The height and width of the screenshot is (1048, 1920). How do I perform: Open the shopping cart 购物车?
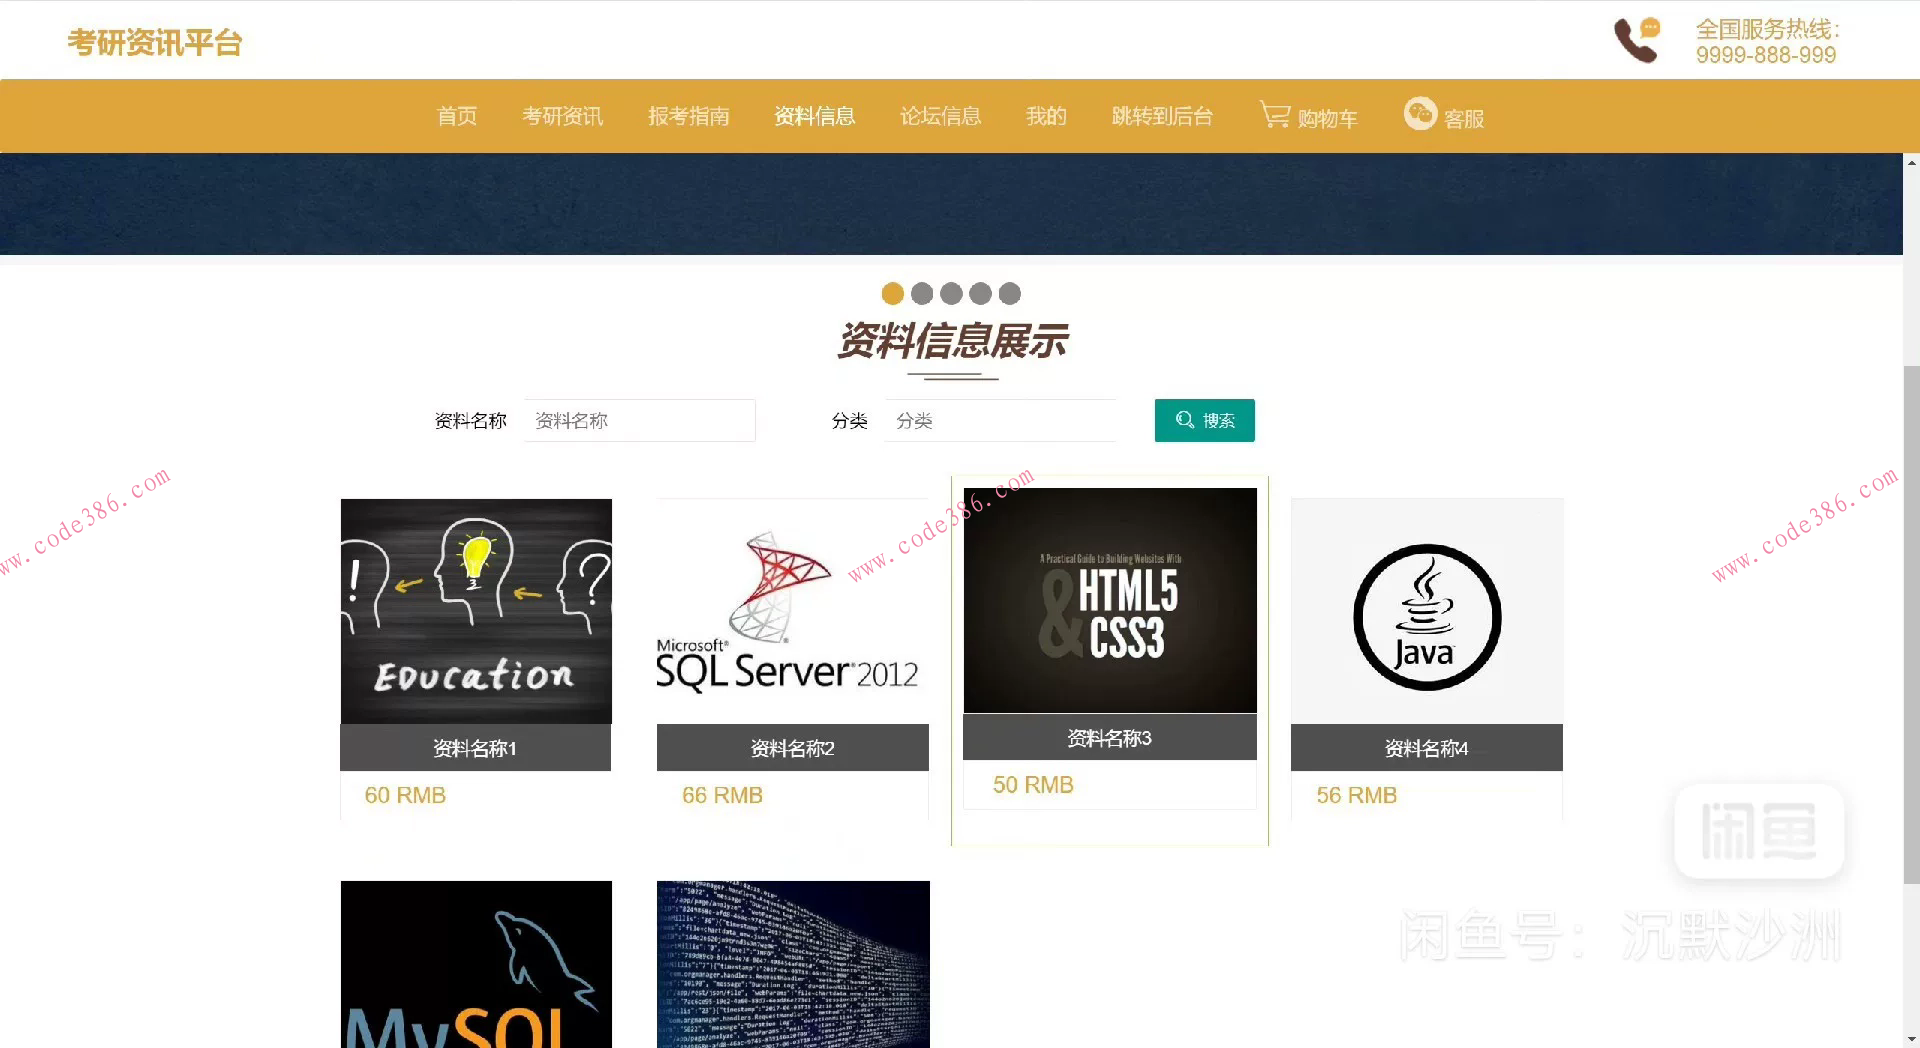pyautogui.click(x=1309, y=116)
